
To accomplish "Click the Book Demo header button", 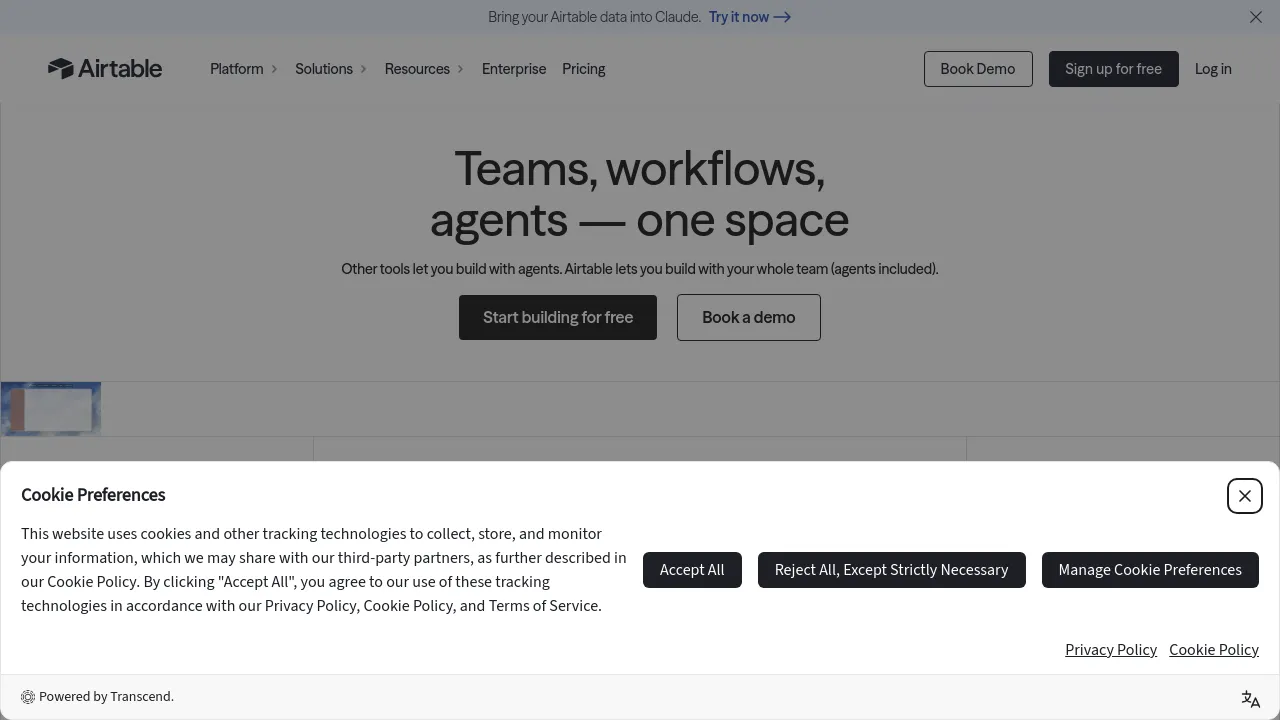I will pos(978,69).
